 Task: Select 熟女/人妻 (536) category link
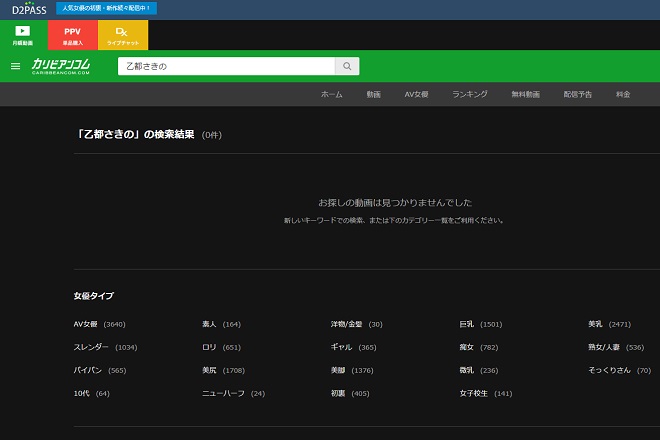point(616,347)
